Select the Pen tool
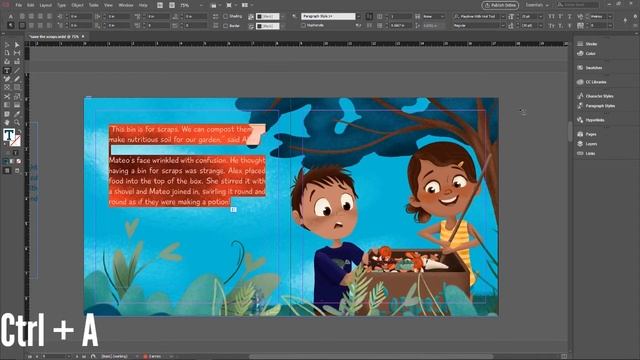640x360 pixels. pos(7,79)
